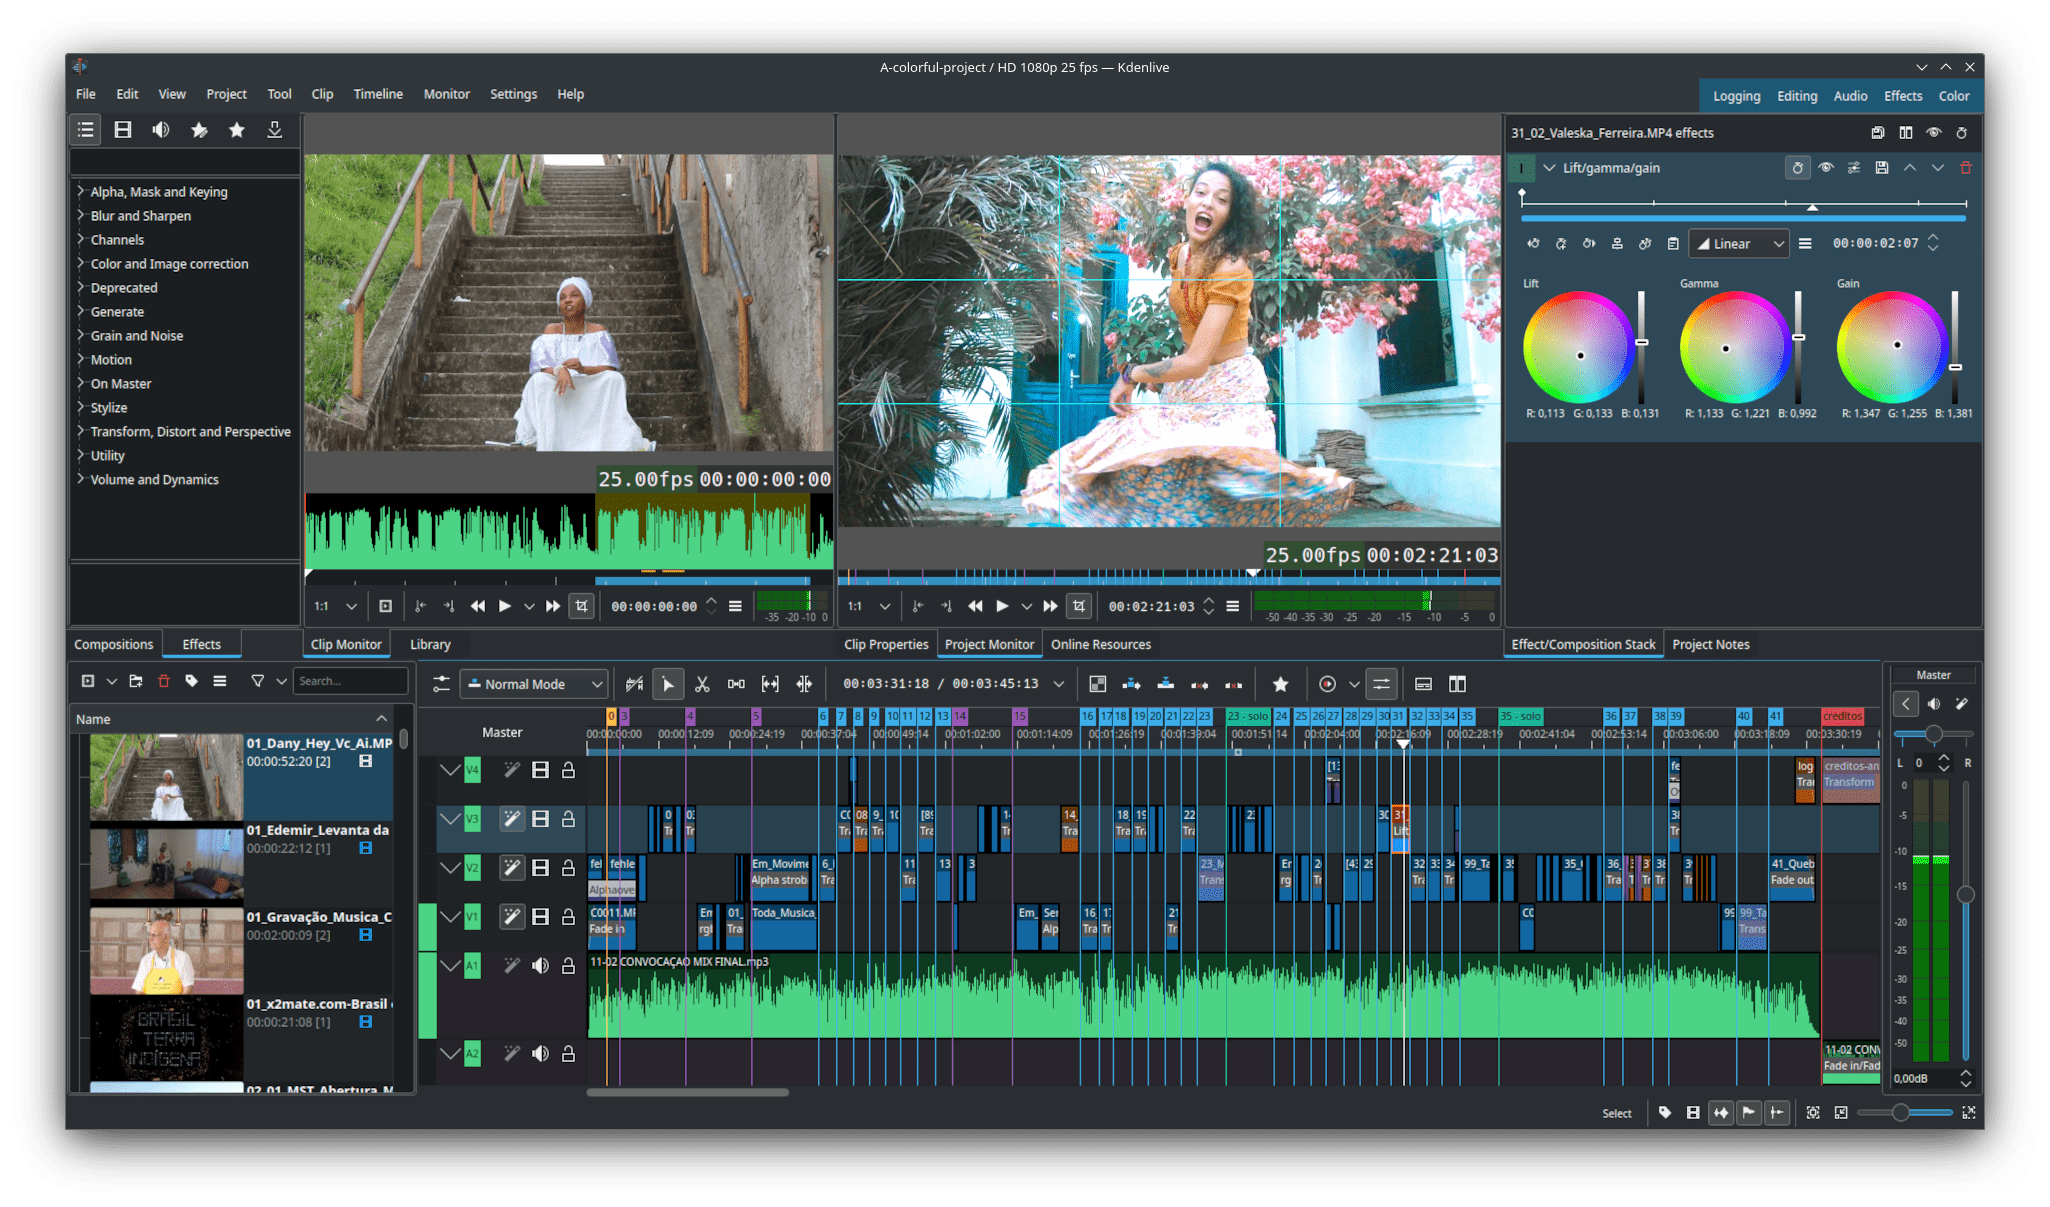Switch to the Color workspace layout
Viewport: 2050px width, 1207px height.
point(1953,96)
